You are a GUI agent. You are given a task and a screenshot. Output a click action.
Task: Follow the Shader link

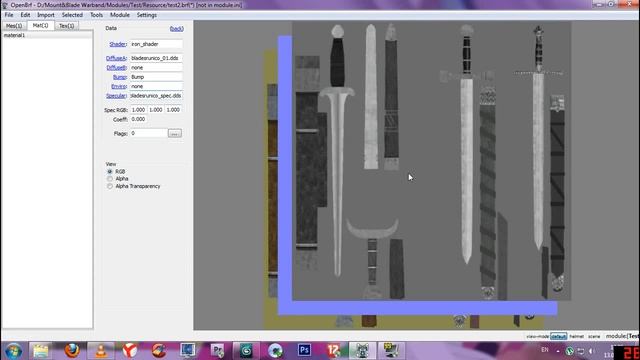pyautogui.click(x=118, y=44)
